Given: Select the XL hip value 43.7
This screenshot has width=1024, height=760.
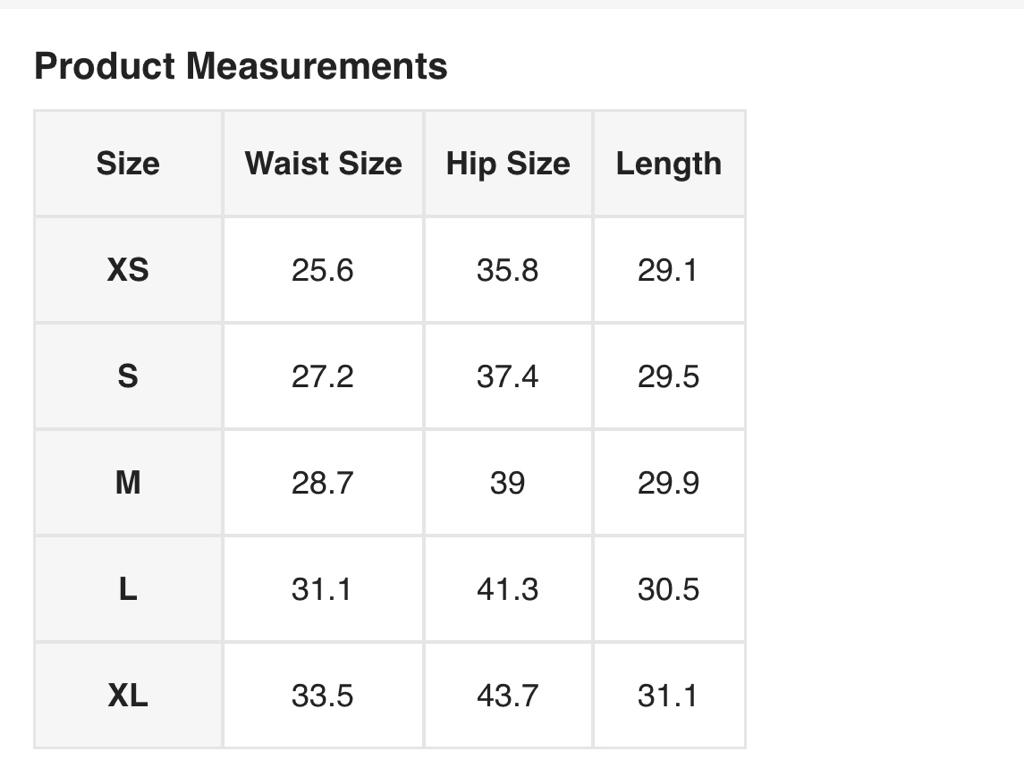Looking at the screenshot, I should (x=507, y=695).
